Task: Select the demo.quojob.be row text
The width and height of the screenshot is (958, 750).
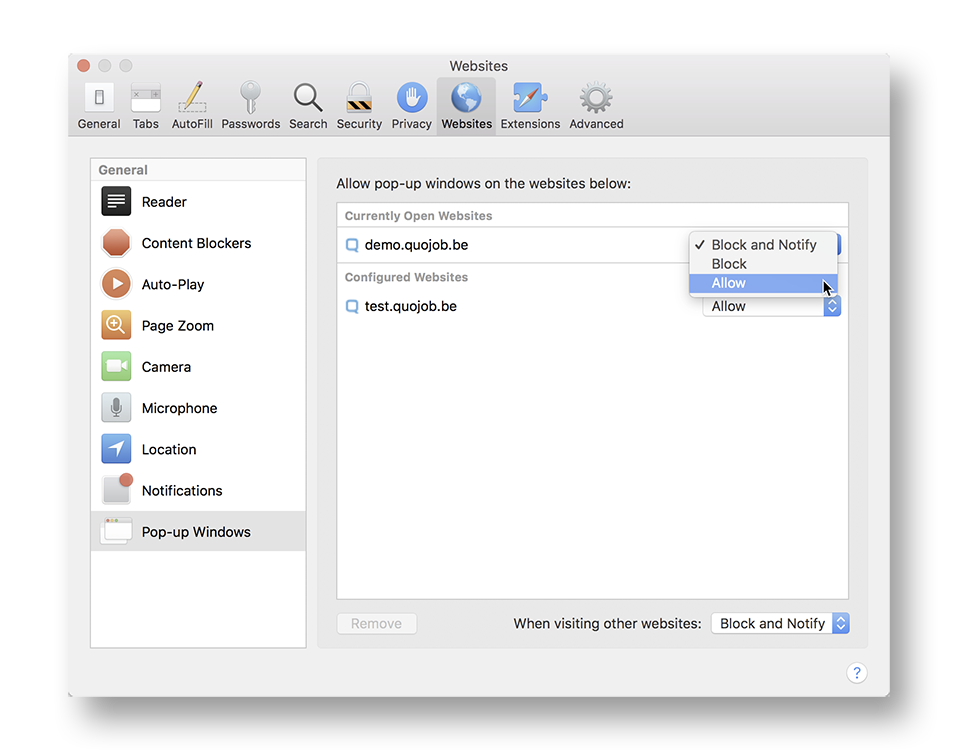Action: (x=416, y=245)
